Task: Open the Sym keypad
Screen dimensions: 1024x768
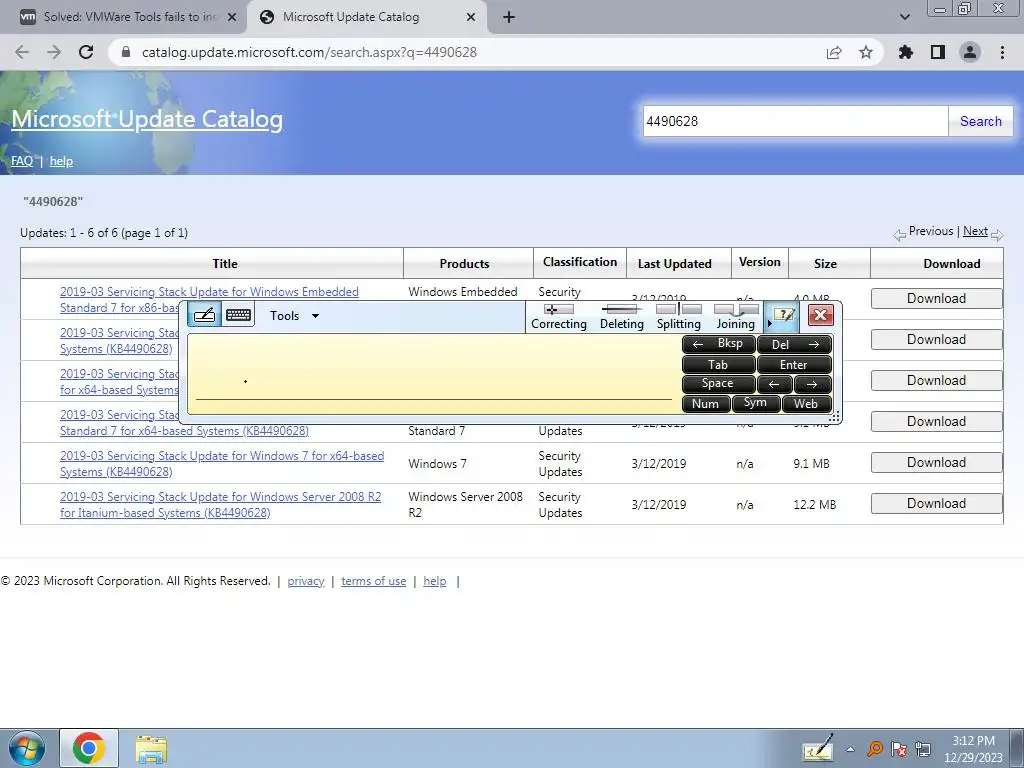Action: 756,404
